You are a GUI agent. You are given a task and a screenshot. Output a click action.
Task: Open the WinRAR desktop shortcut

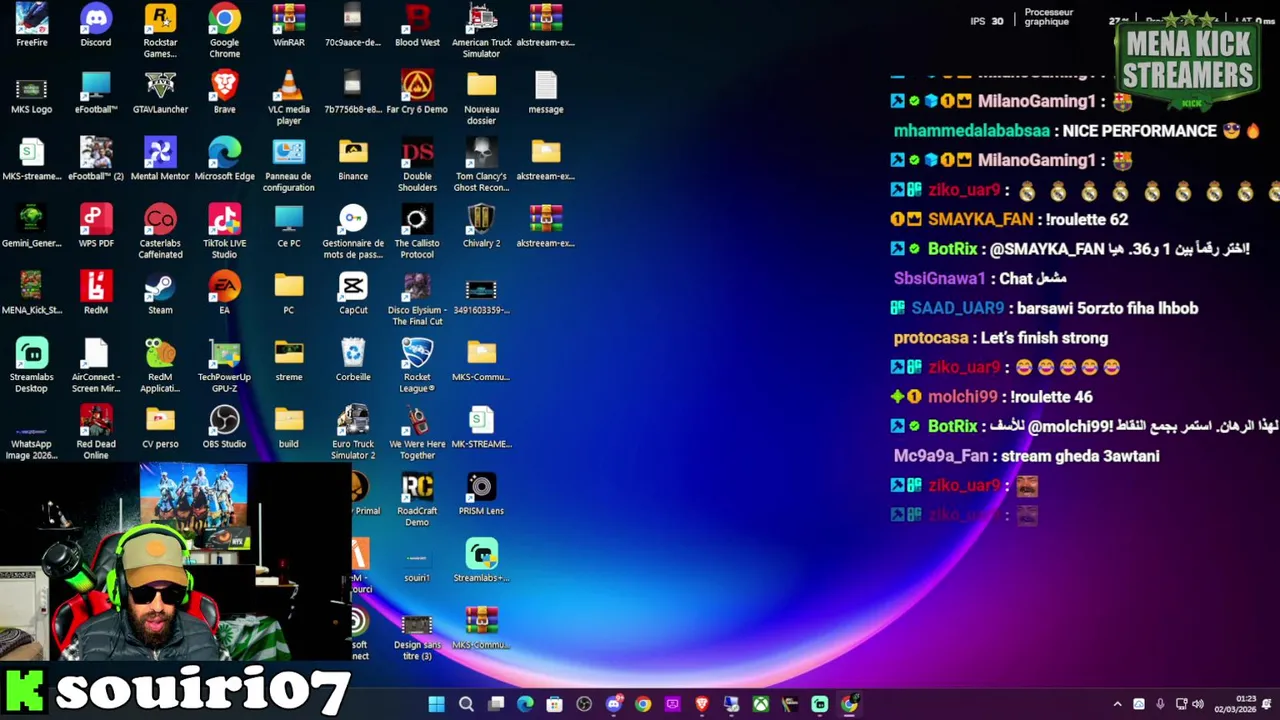[289, 25]
